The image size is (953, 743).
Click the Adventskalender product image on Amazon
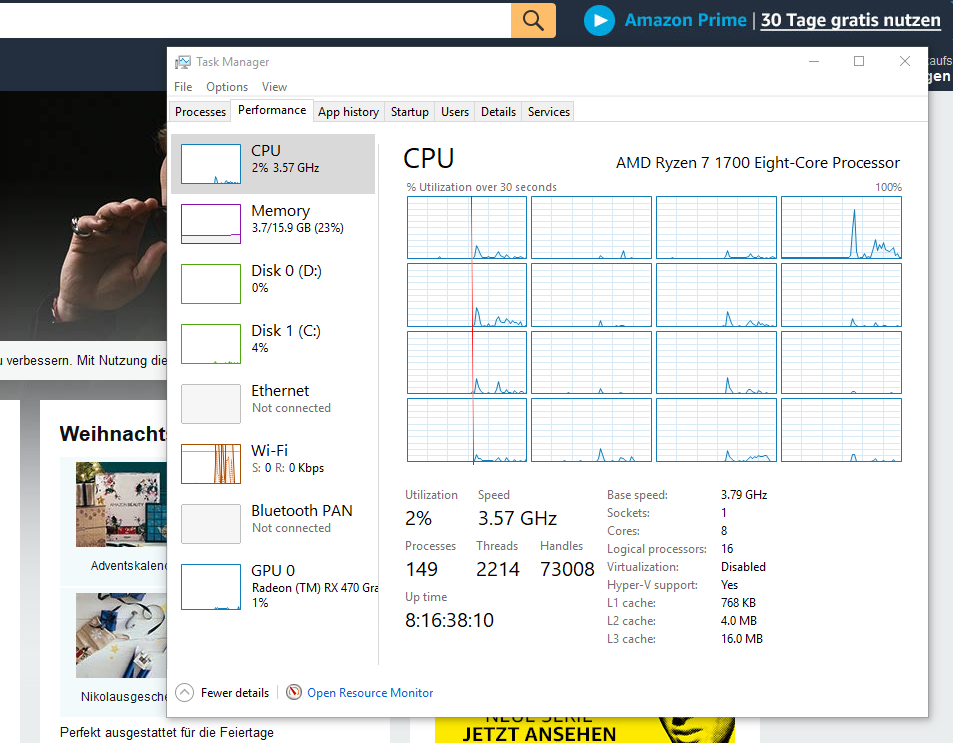[121, 505]
